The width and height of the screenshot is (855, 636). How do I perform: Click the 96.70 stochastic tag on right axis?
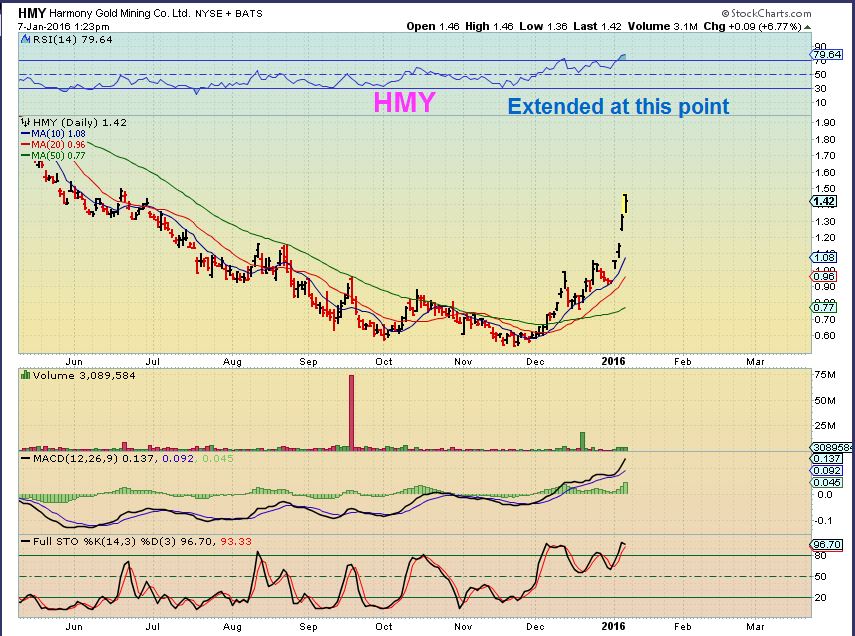827,544
